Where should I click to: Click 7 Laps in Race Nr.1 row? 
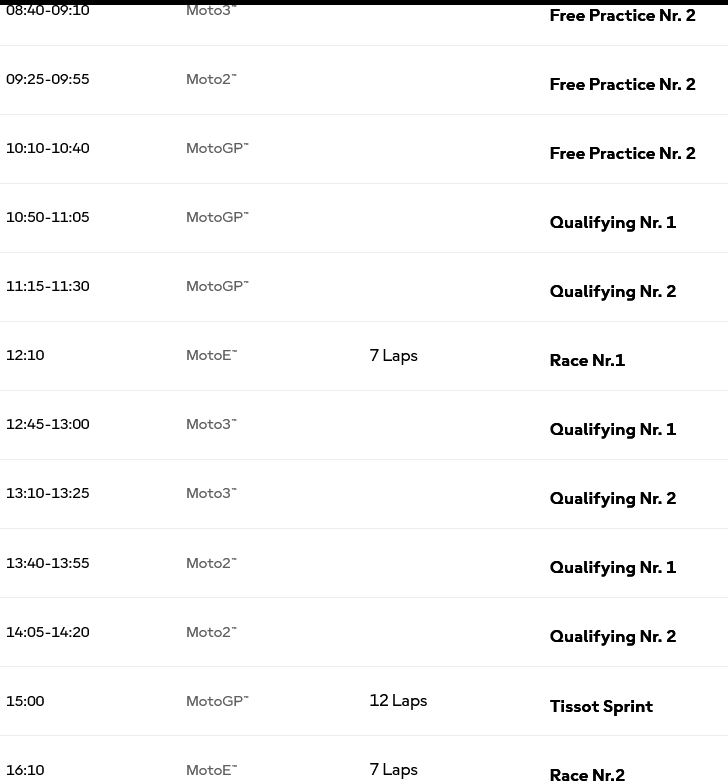click(x=394, y=356)
